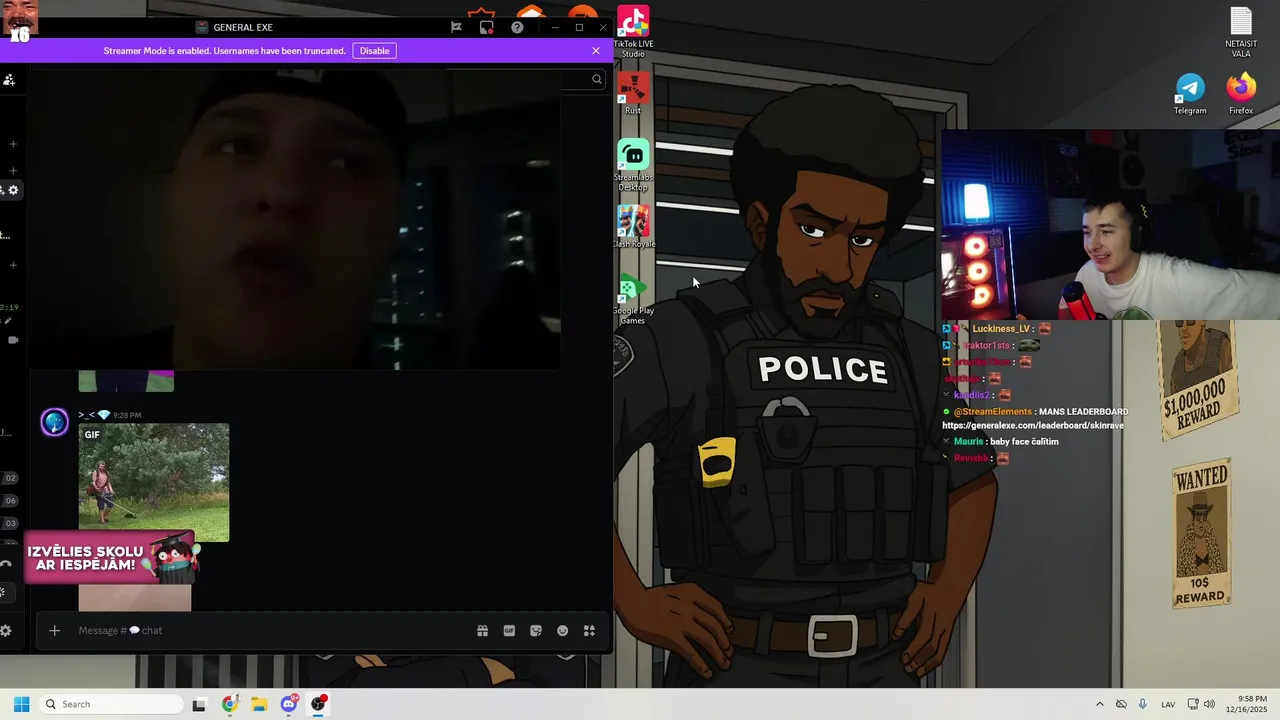Click the generalexe.com leaderboard link in the chat overlay

point(1033,425)
